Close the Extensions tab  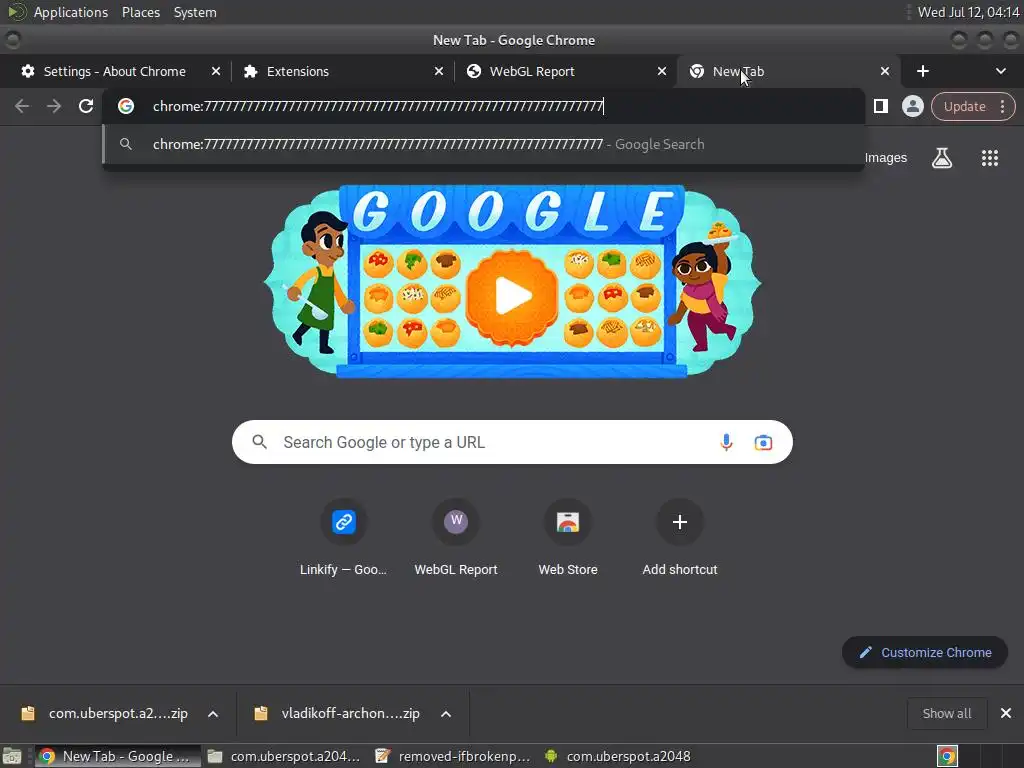439,71
